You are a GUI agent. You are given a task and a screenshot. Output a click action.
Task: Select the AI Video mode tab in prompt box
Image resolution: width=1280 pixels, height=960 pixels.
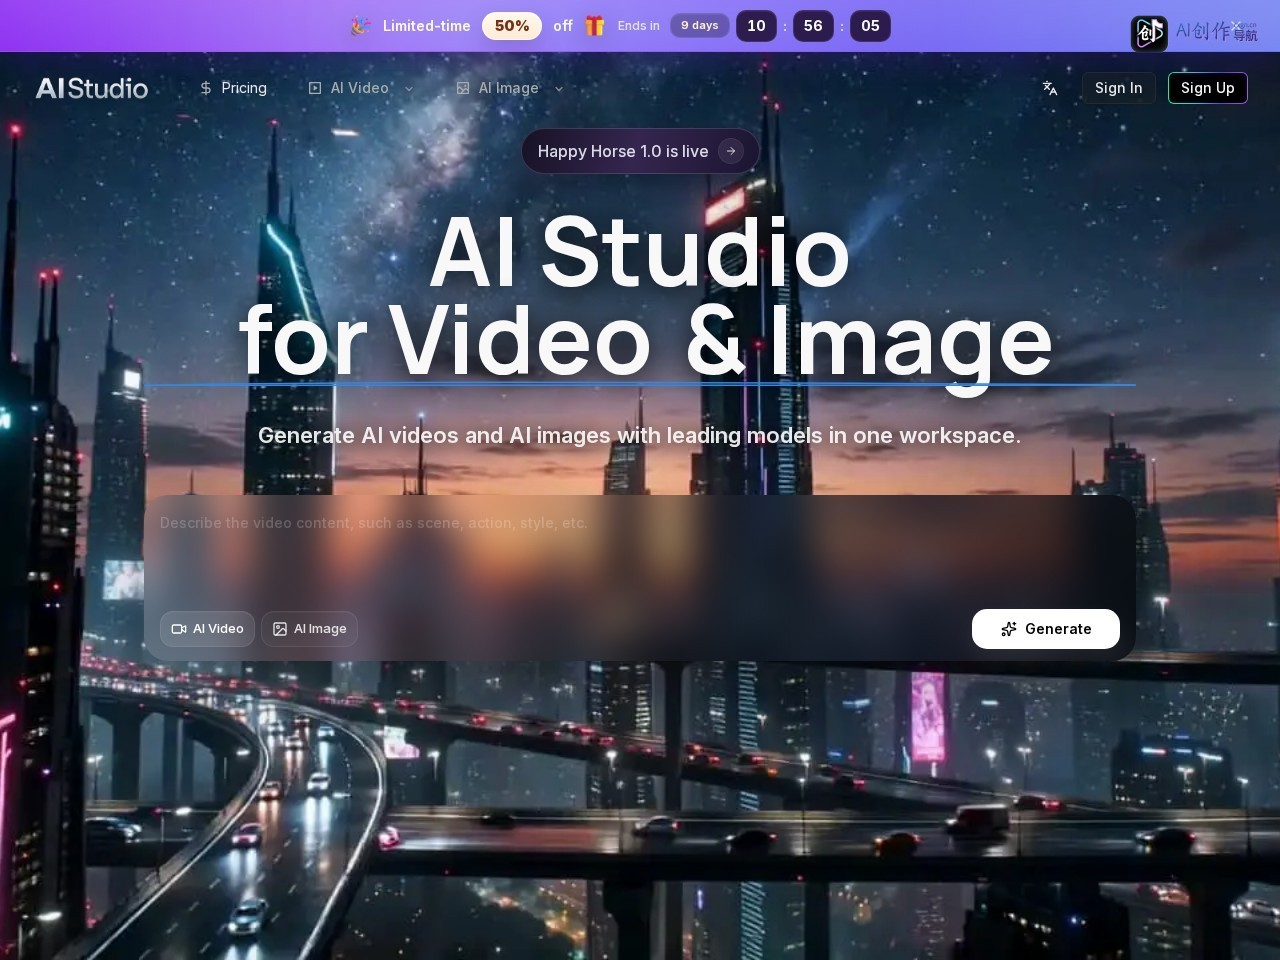click(207, 629)
